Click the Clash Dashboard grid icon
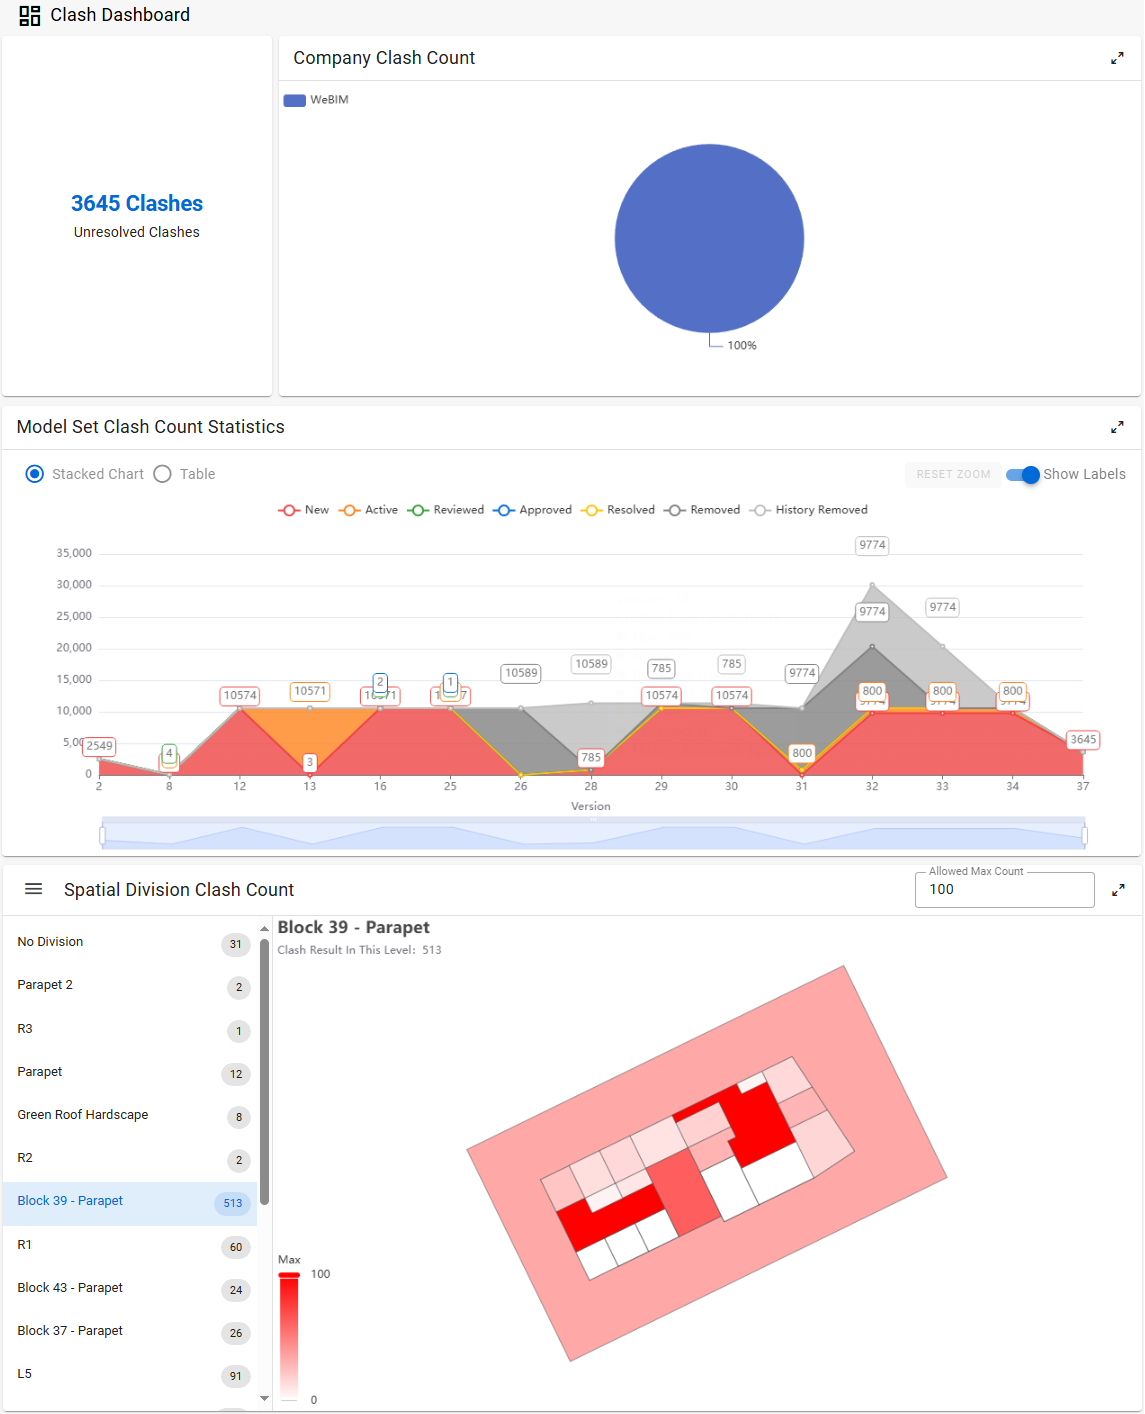 30,15
